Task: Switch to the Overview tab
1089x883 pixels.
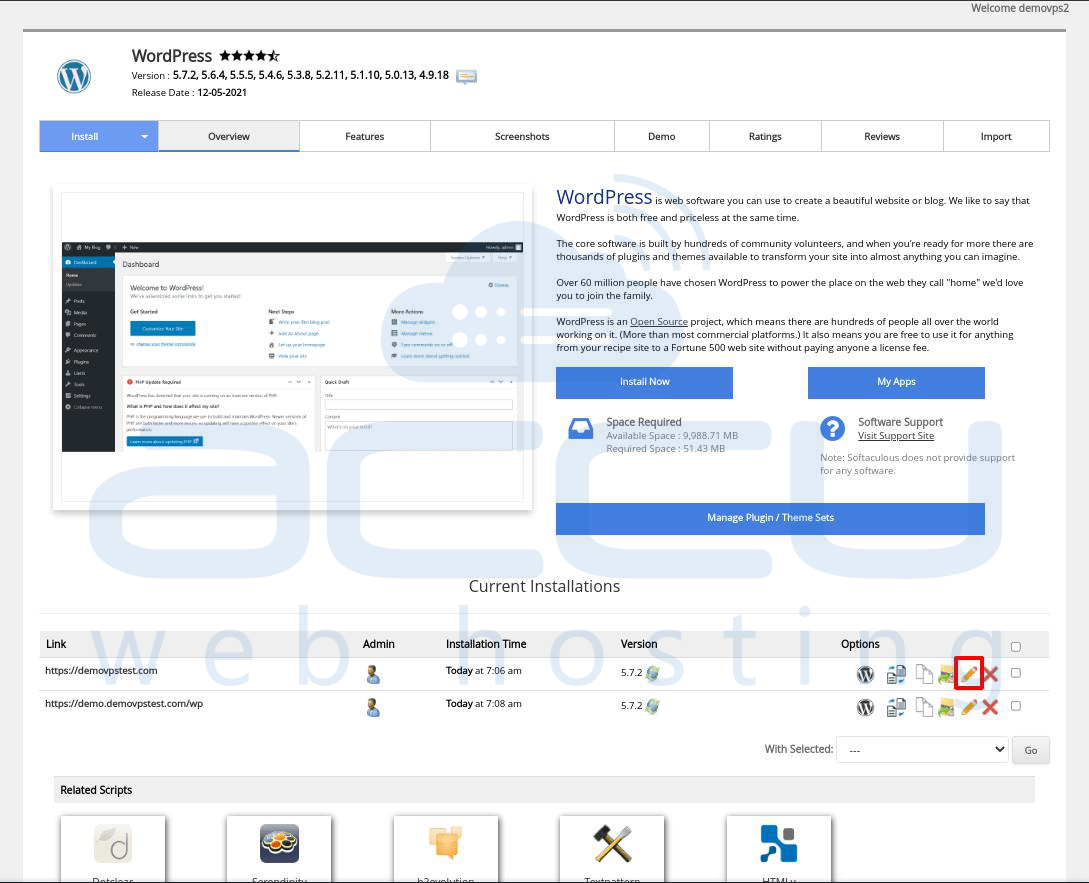Action: [x=228, y=136]
